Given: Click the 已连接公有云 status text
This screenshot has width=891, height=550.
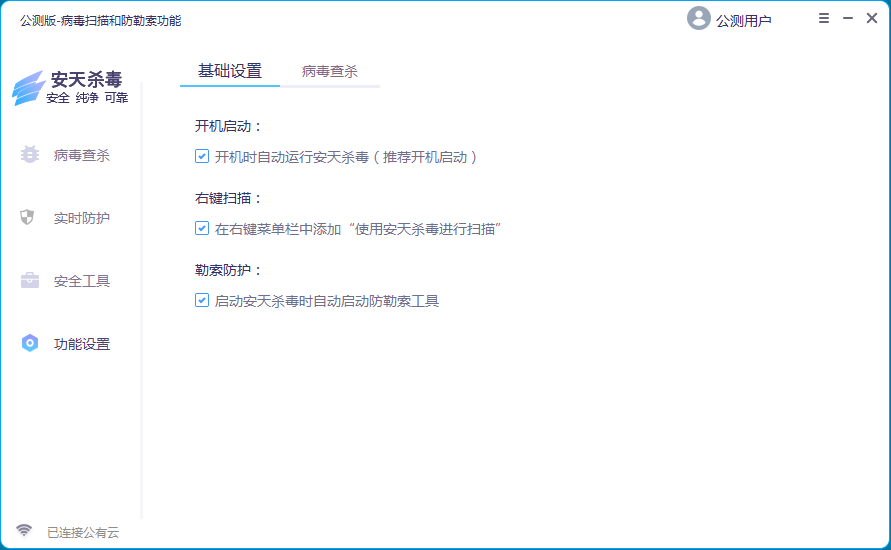Looking at the screenshot, I should tap(83, 532).
